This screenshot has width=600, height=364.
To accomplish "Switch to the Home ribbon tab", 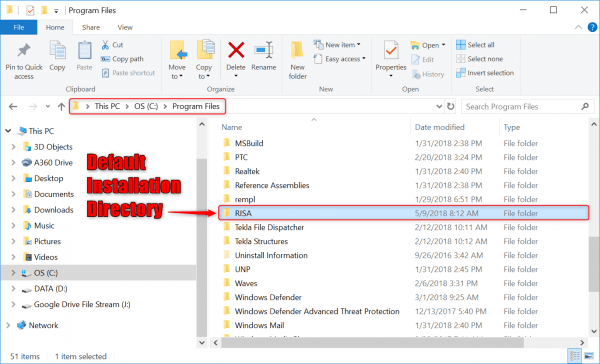I will [x=55, y=27].
